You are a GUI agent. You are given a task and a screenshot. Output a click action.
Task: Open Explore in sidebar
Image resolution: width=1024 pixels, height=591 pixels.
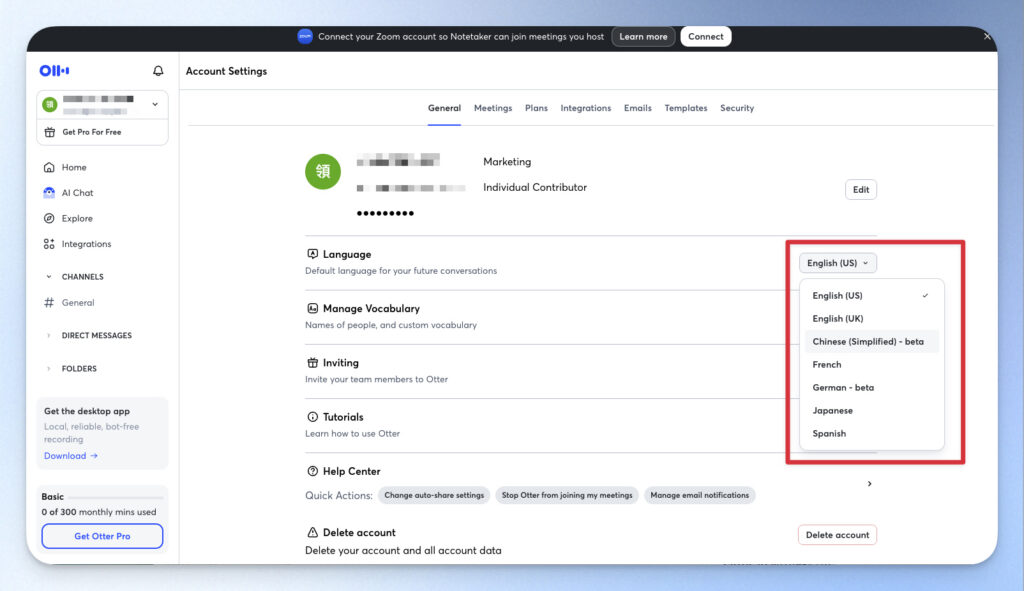pyautogui.click(x=77, y=218)
